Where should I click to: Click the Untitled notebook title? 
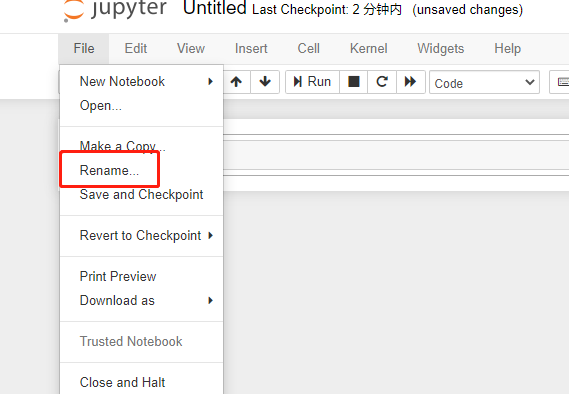[215, 9]
